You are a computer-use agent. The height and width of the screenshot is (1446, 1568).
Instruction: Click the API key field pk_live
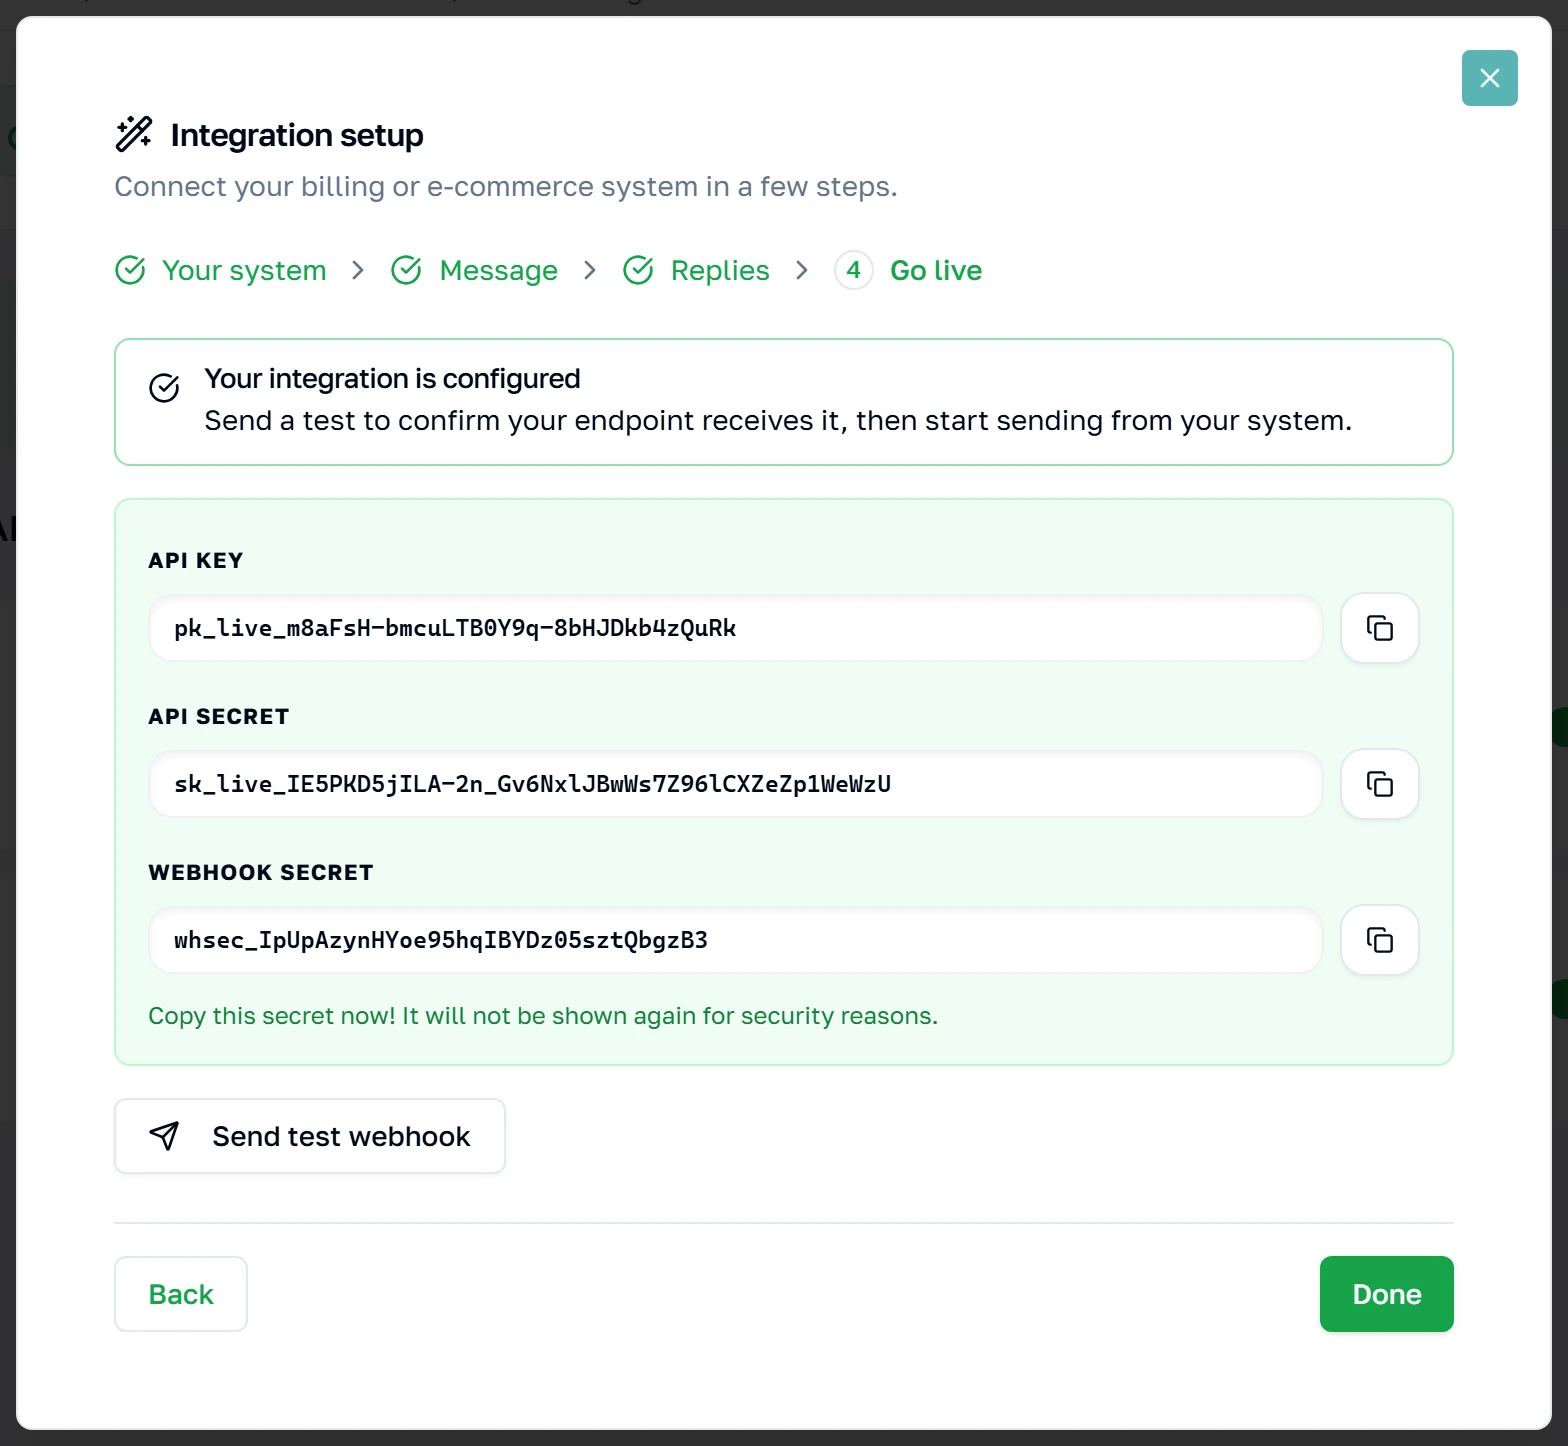click(x=735, y=628)
